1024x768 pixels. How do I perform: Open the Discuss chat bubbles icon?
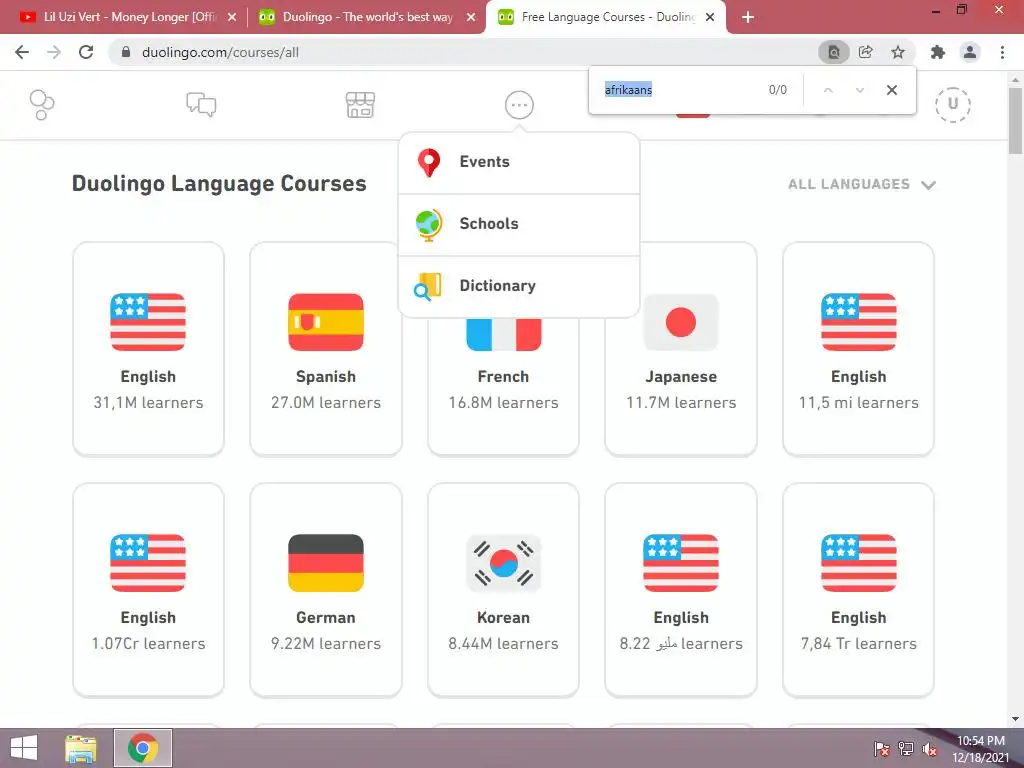[201, 104]
